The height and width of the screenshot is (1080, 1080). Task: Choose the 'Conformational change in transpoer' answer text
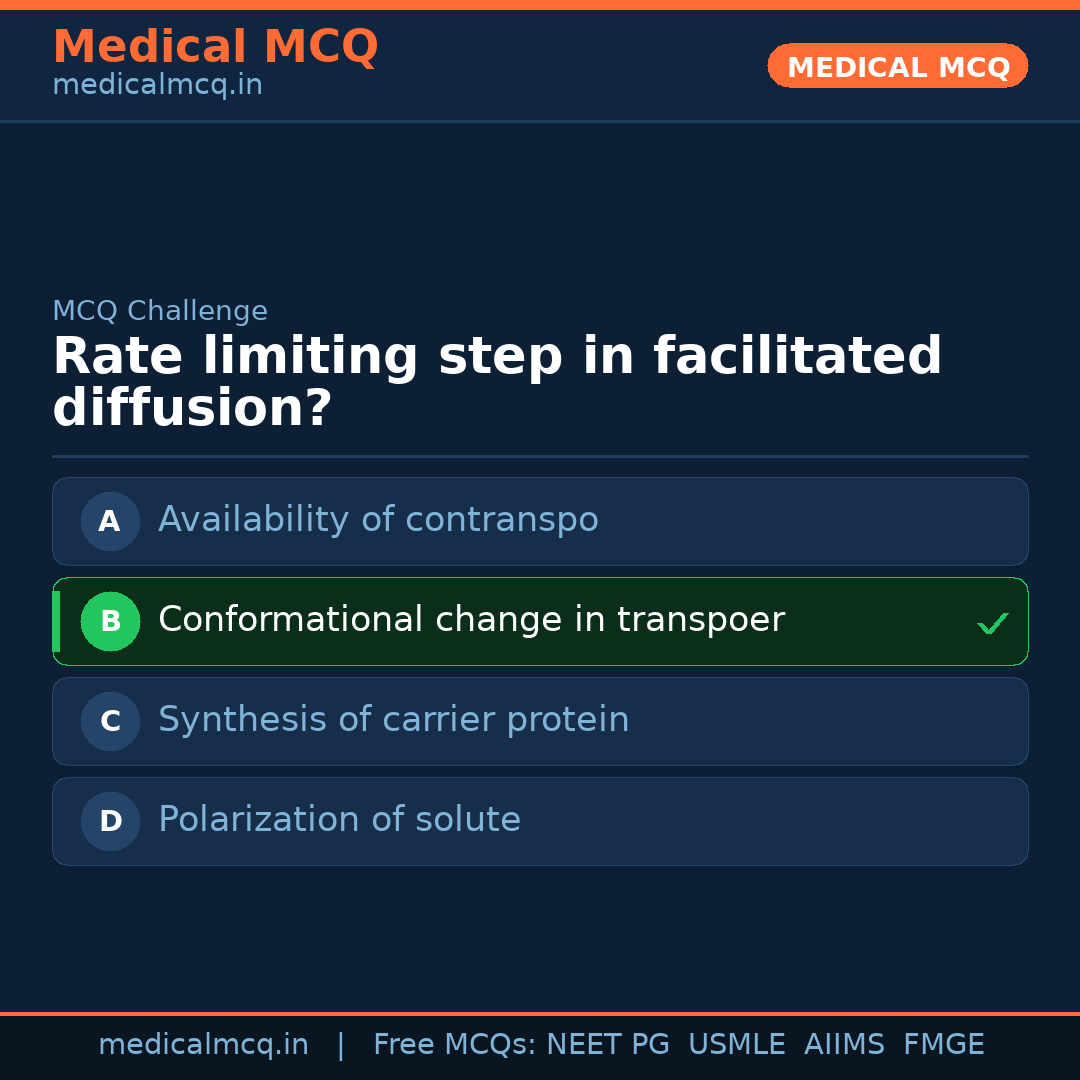click(x=471, y=620)
